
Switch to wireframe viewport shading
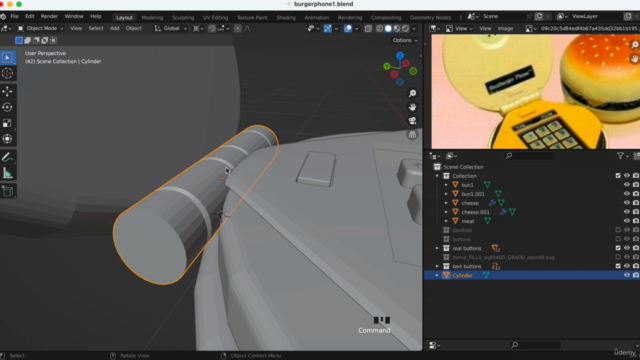pyautogui.click(x=380, y=29)
